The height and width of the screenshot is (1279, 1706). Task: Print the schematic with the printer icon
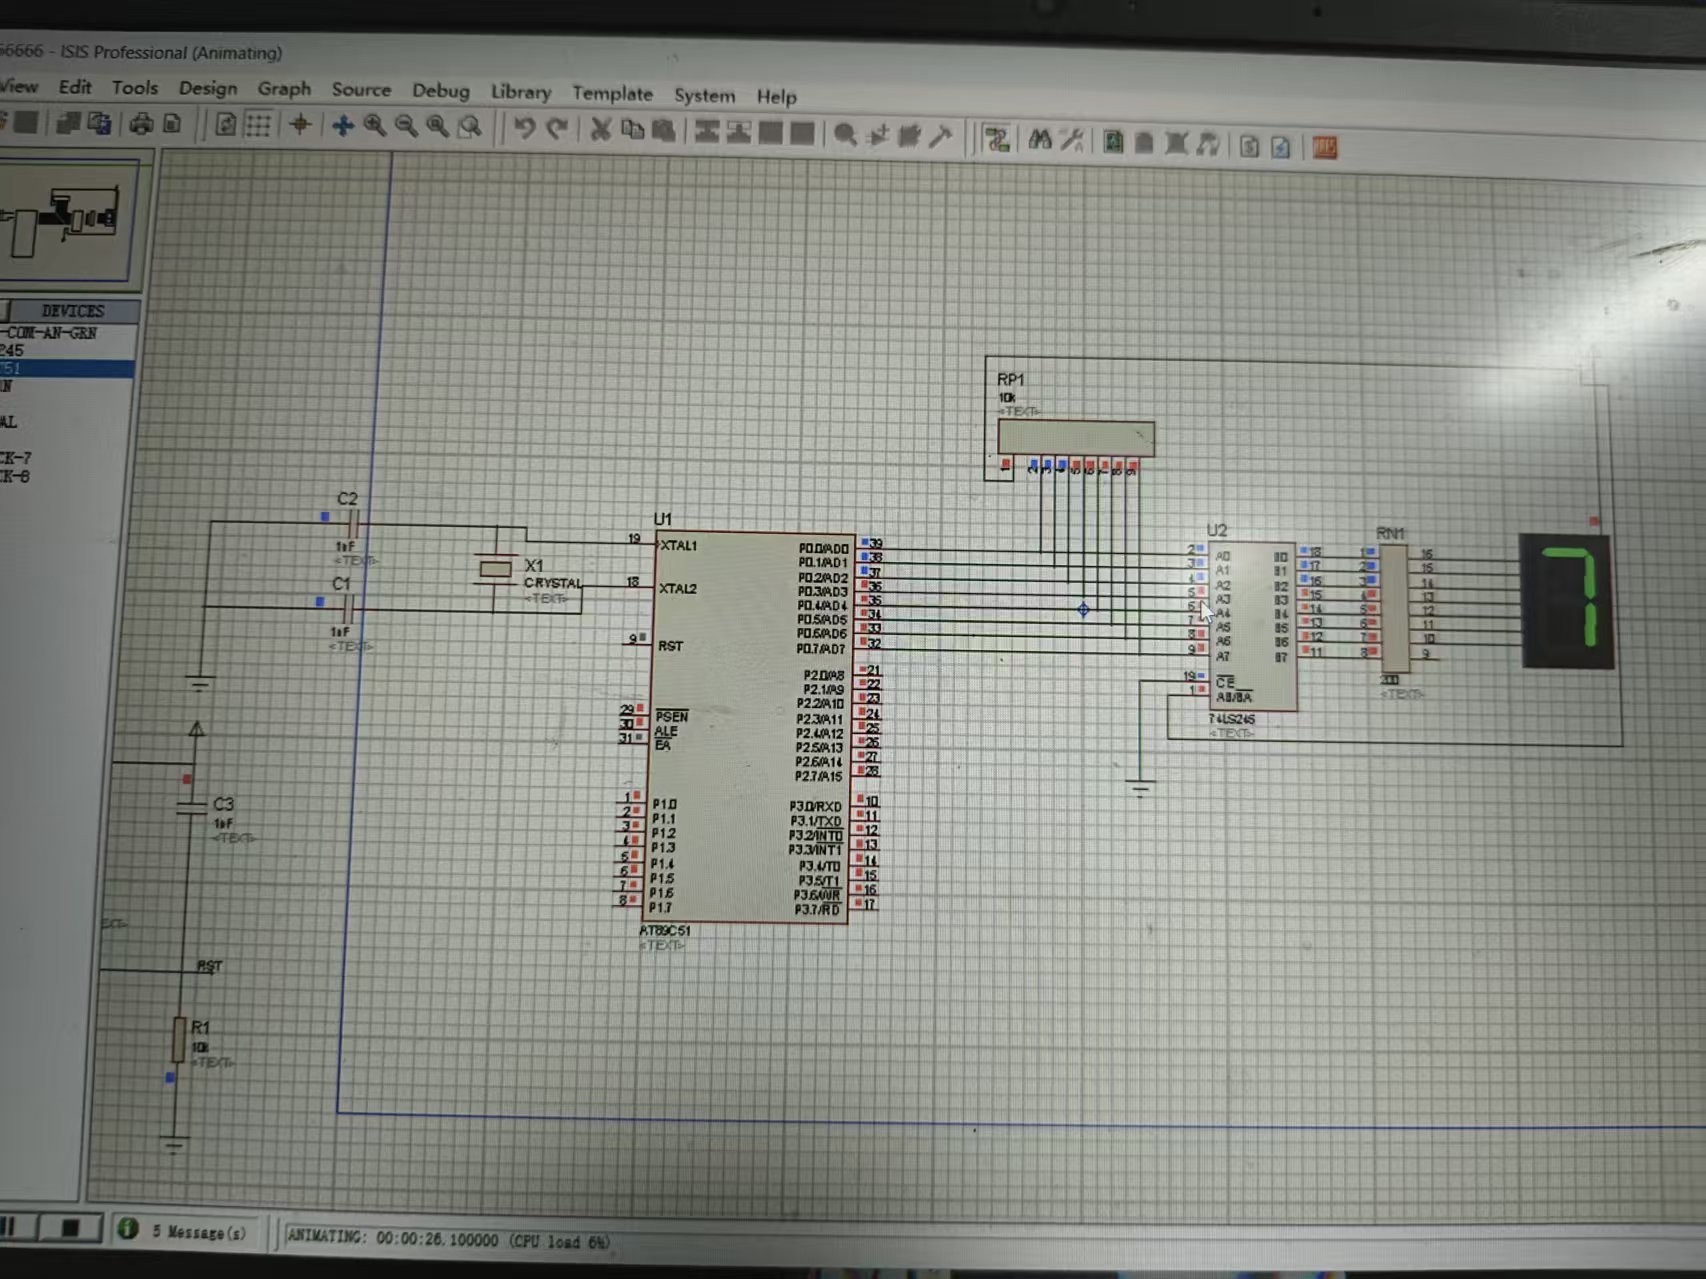[x=141, y=123]
